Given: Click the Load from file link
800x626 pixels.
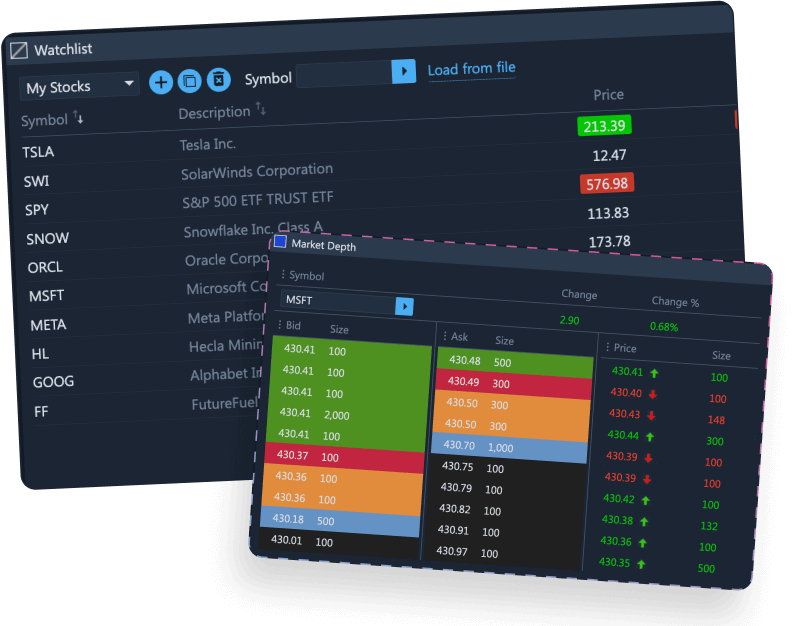Looking at the screenshot, I should (x=471, y=68).
